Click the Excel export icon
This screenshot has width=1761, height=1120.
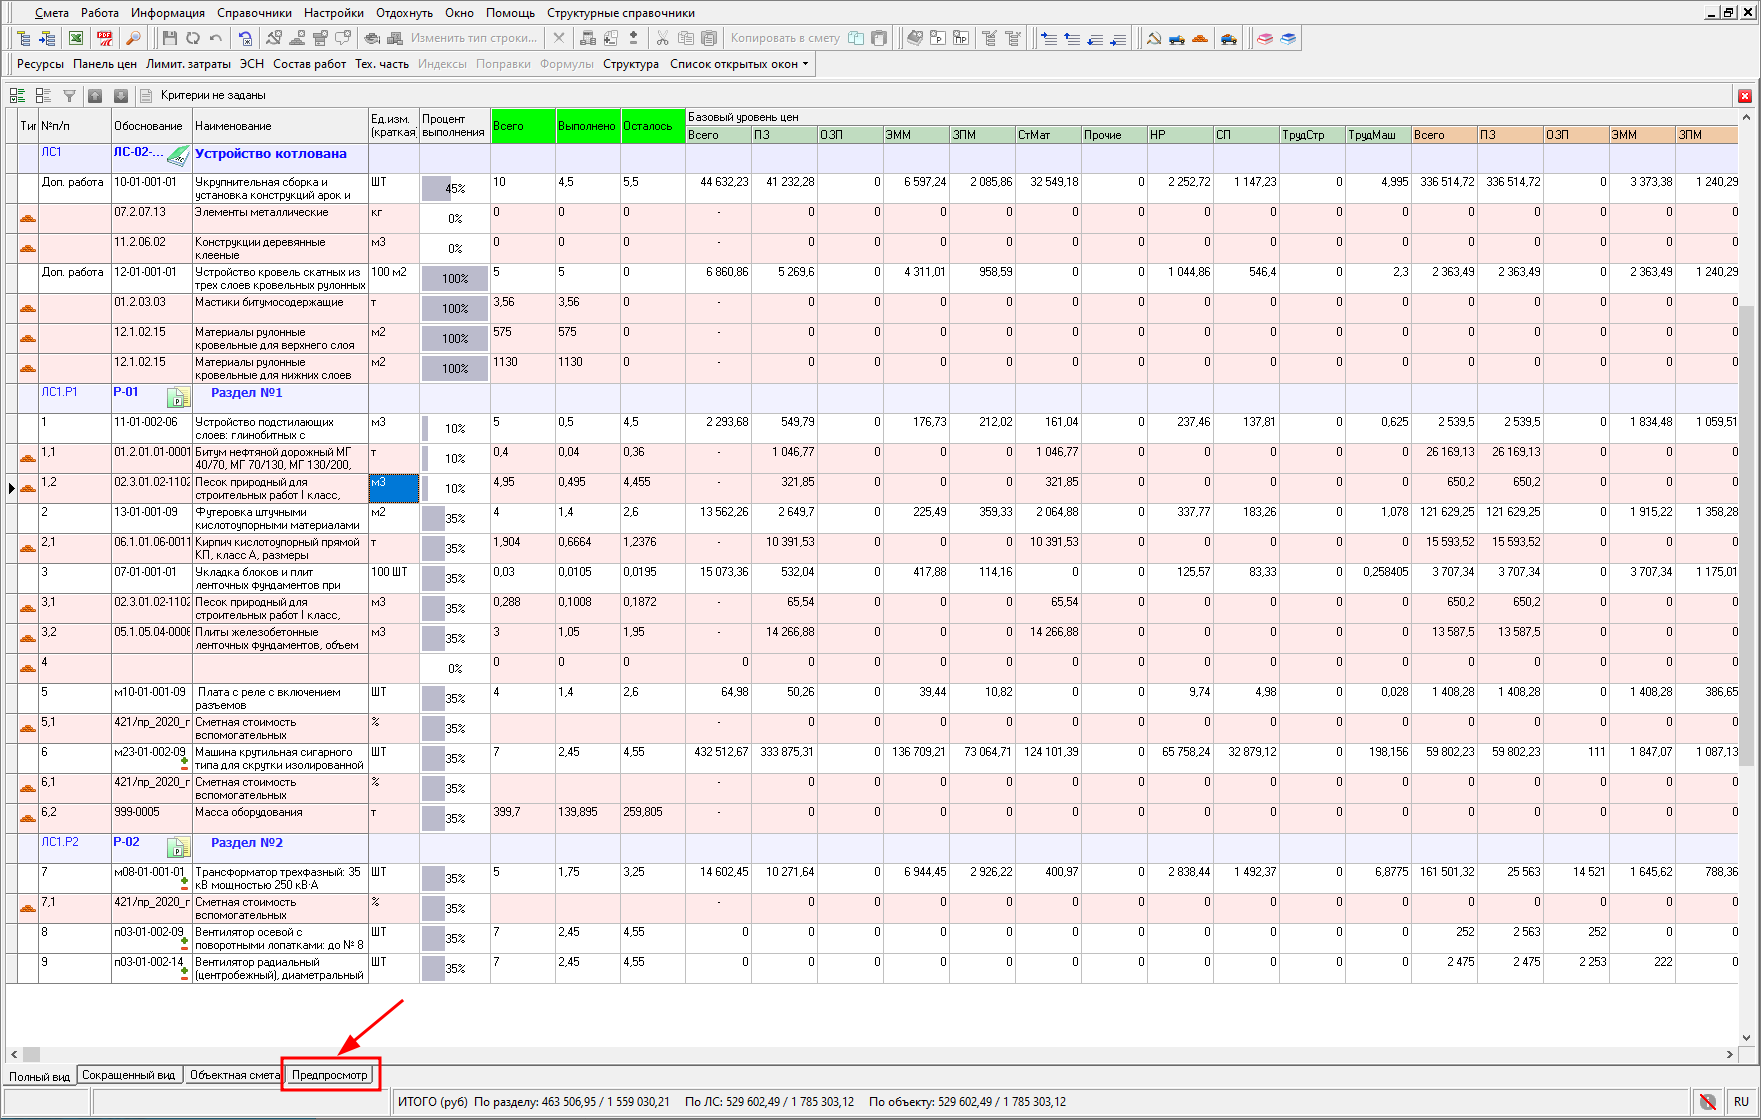[76, 38]
